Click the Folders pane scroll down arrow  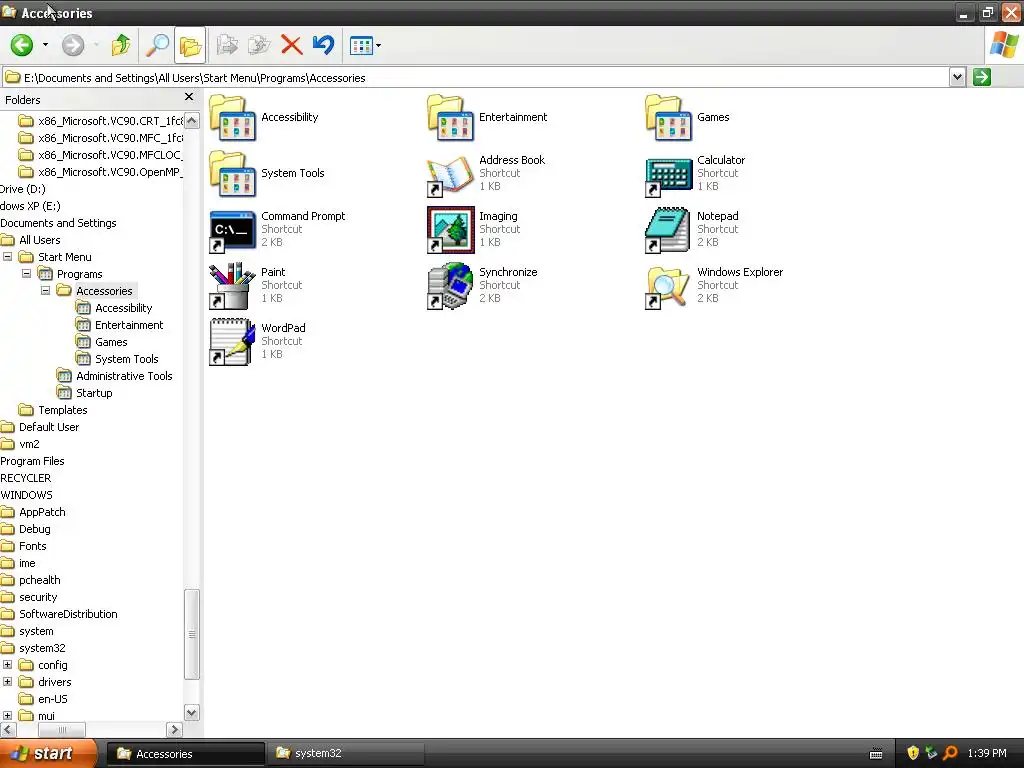[x=192, y=712]
